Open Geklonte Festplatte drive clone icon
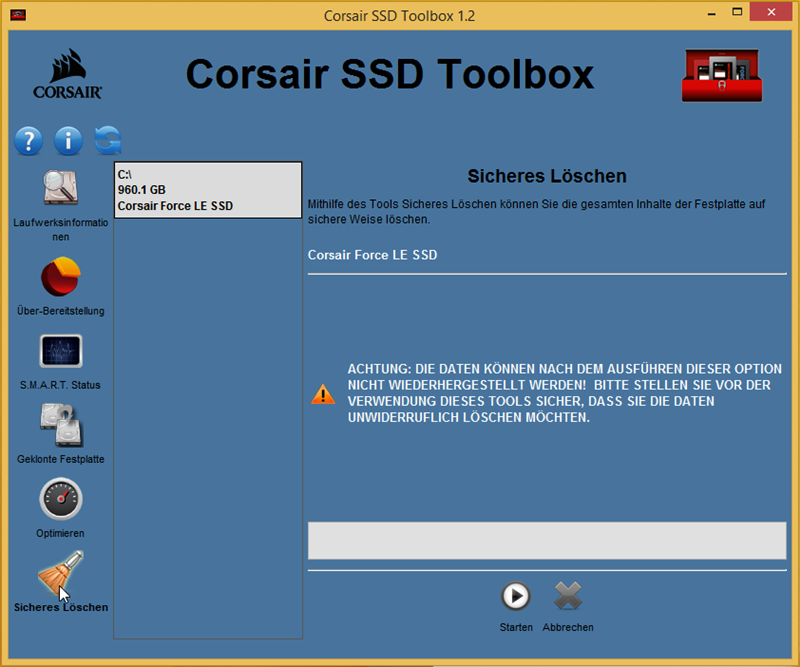Screen dimensions: 800x667 [61, 425]
